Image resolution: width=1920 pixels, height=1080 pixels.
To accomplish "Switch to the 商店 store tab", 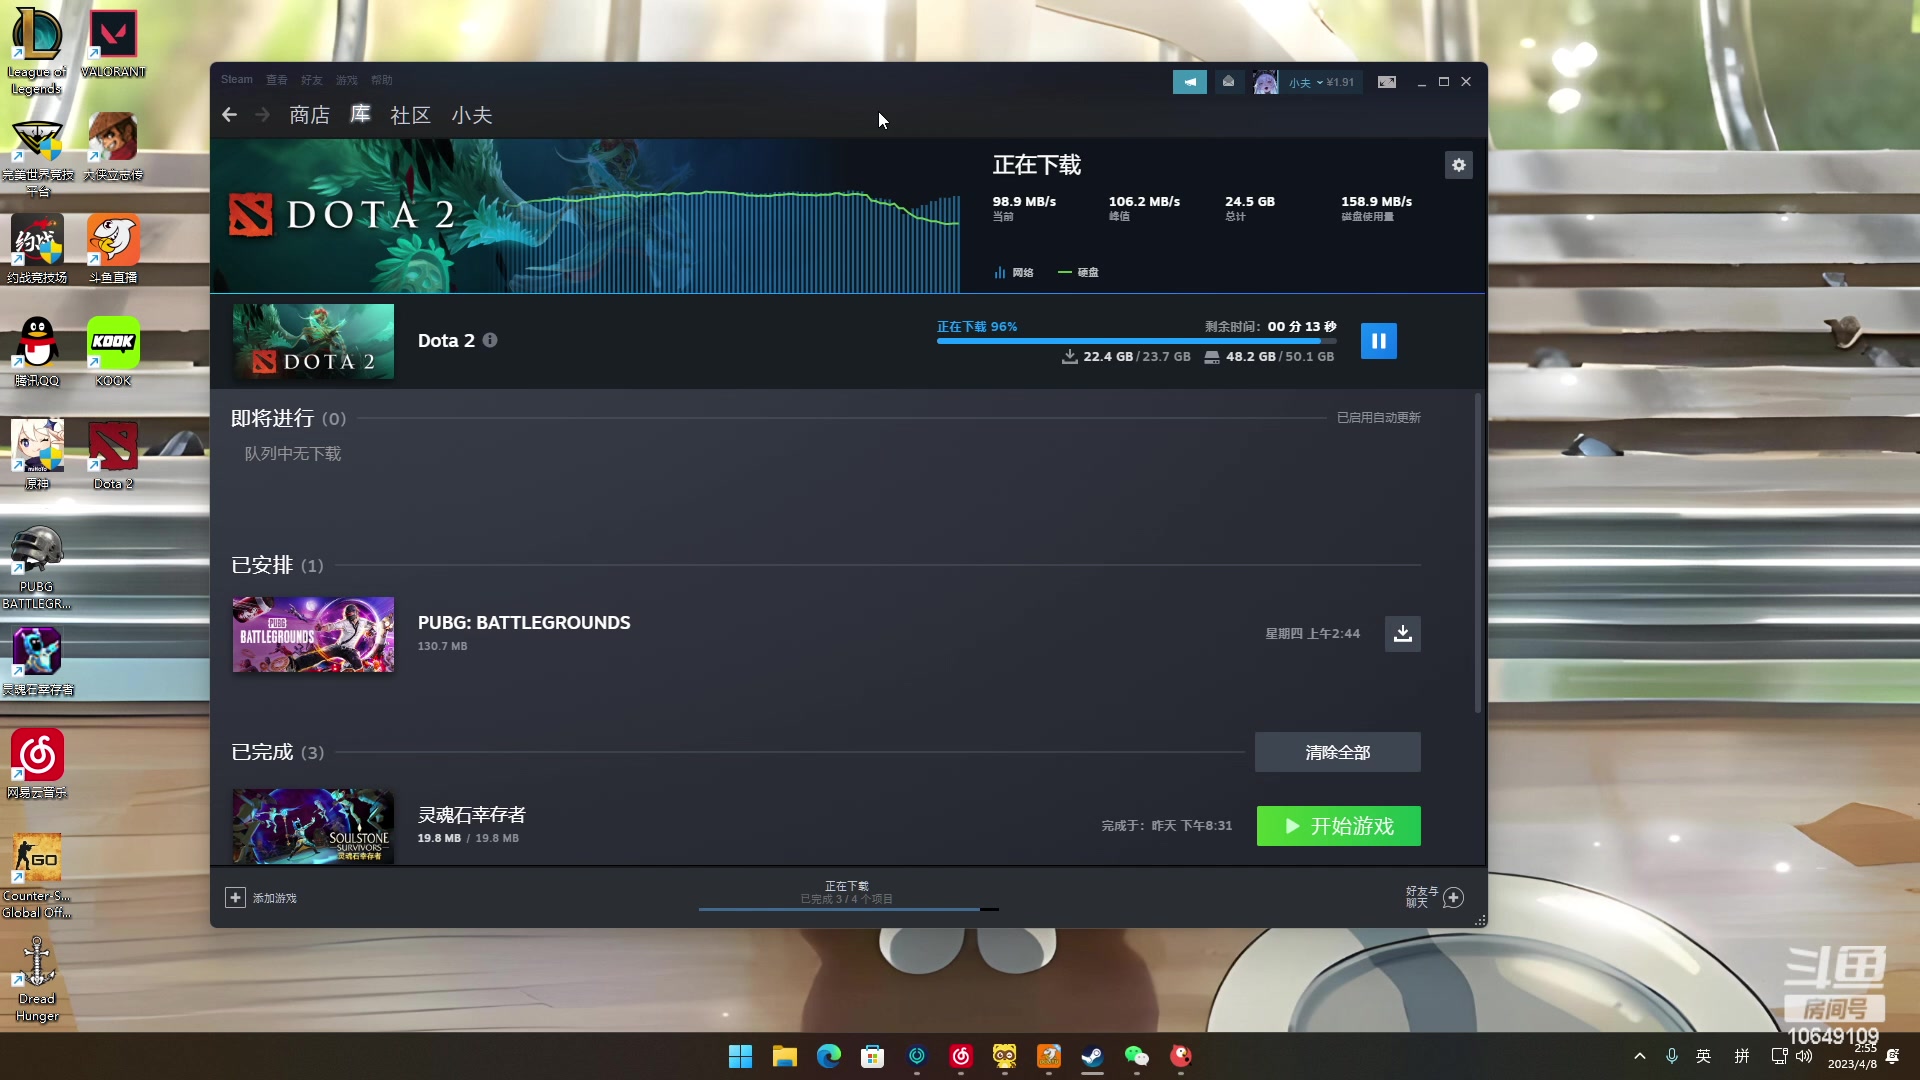I will pyautogui.click(x=309, y=115).
